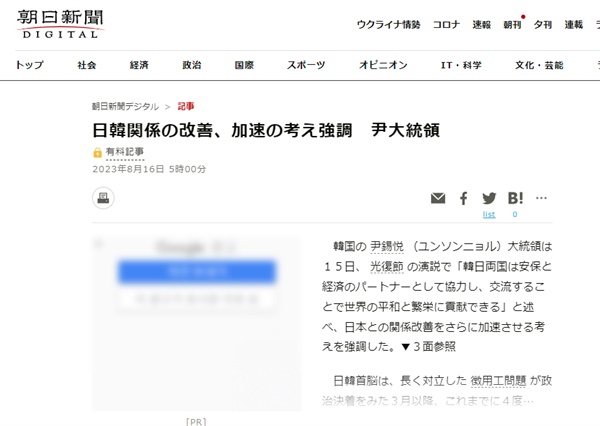Open 光復節 keyword link in article
The width and height of the screenshot is (600, 426).
coord(386,266)
